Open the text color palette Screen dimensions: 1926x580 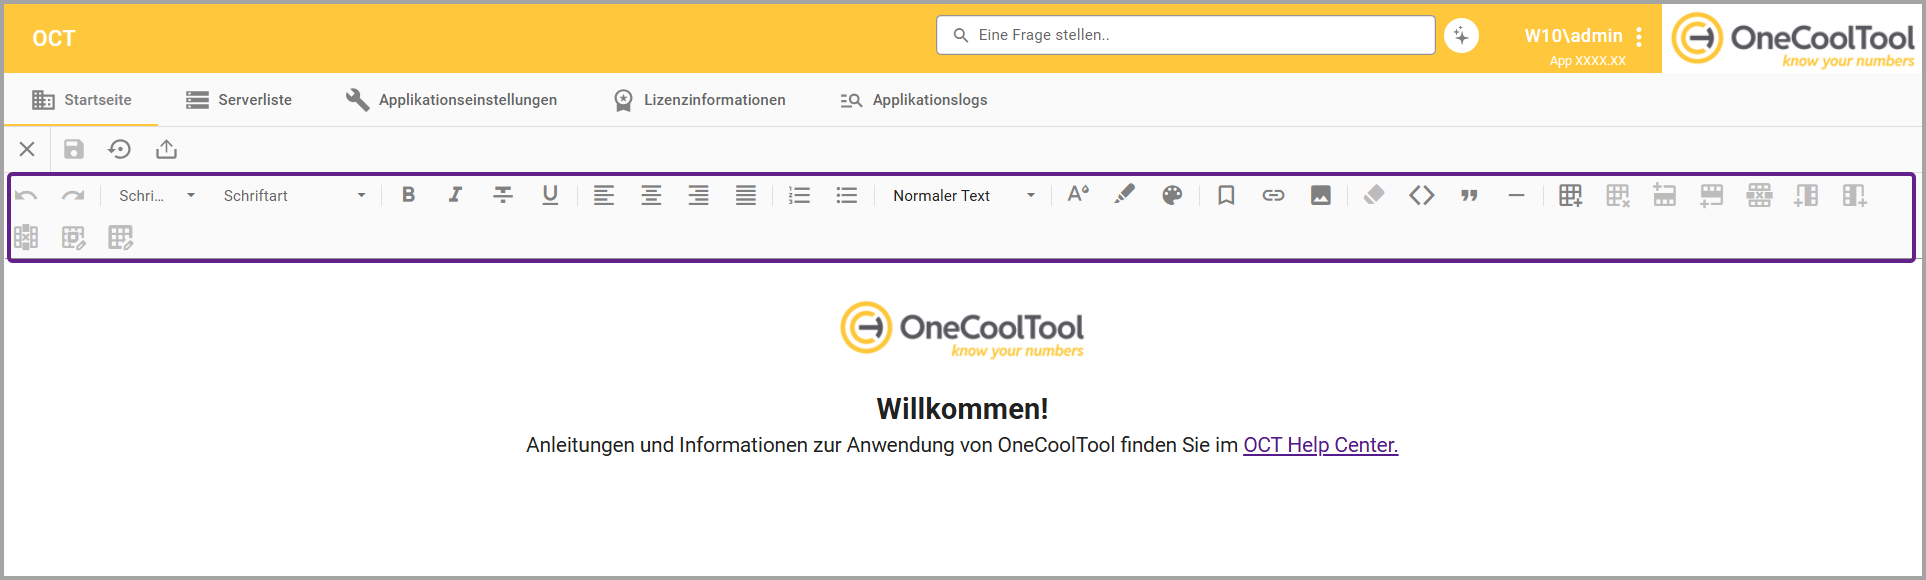[x=1172, y=196]
